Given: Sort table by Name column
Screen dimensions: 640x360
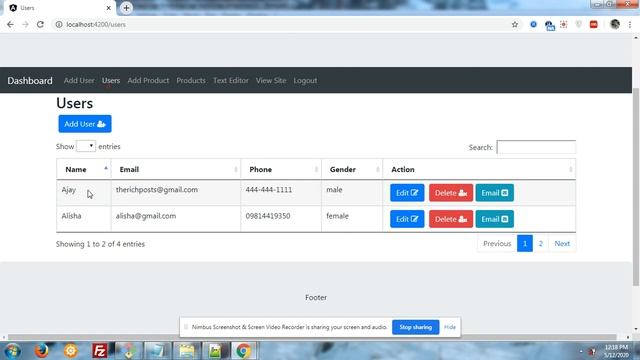Looking at the screenshot, I should pos(84,169).
